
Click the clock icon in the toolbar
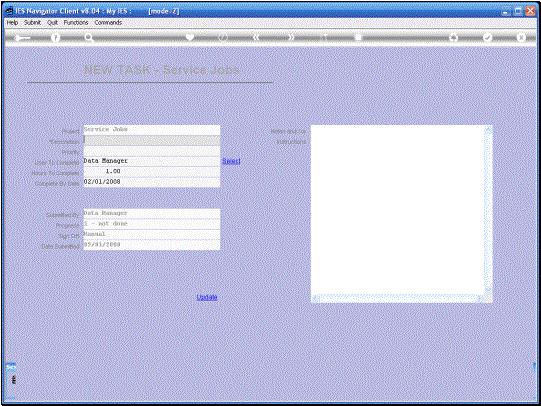pos(223,37)
